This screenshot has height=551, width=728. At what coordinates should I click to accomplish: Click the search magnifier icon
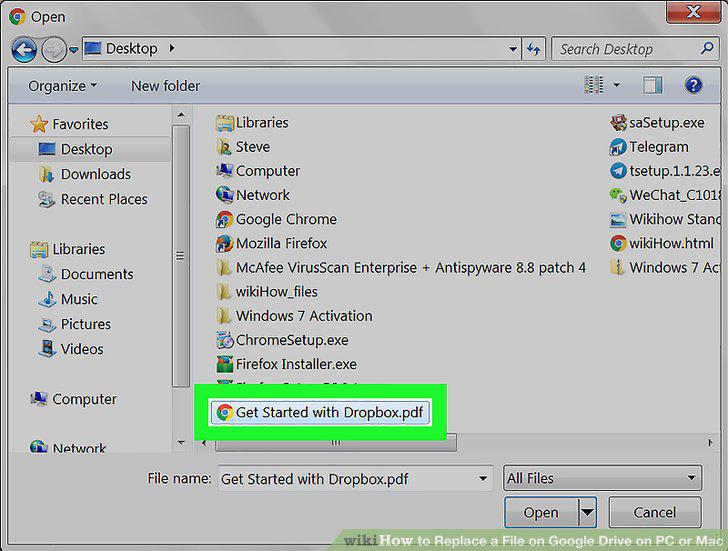708,48
